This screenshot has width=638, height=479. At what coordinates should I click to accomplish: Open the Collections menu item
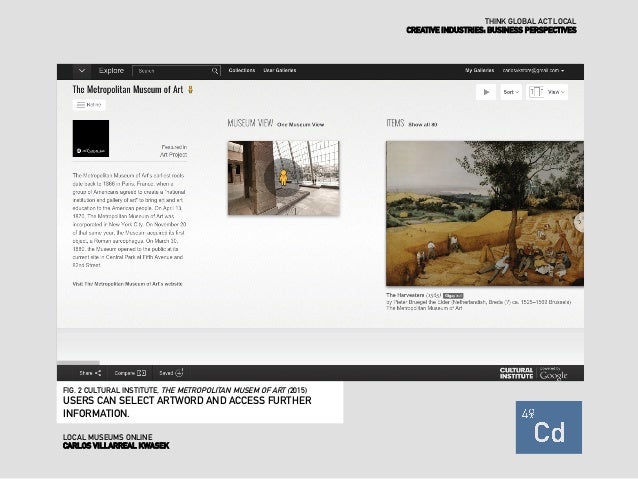pos(242,70)
